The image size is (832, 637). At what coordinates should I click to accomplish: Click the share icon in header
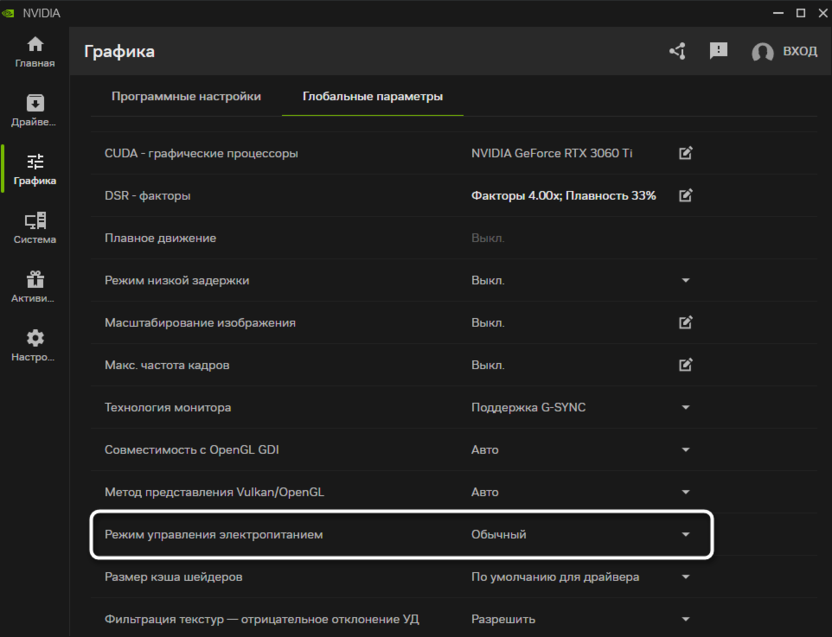pyautogui.click(x=677, y=51)
